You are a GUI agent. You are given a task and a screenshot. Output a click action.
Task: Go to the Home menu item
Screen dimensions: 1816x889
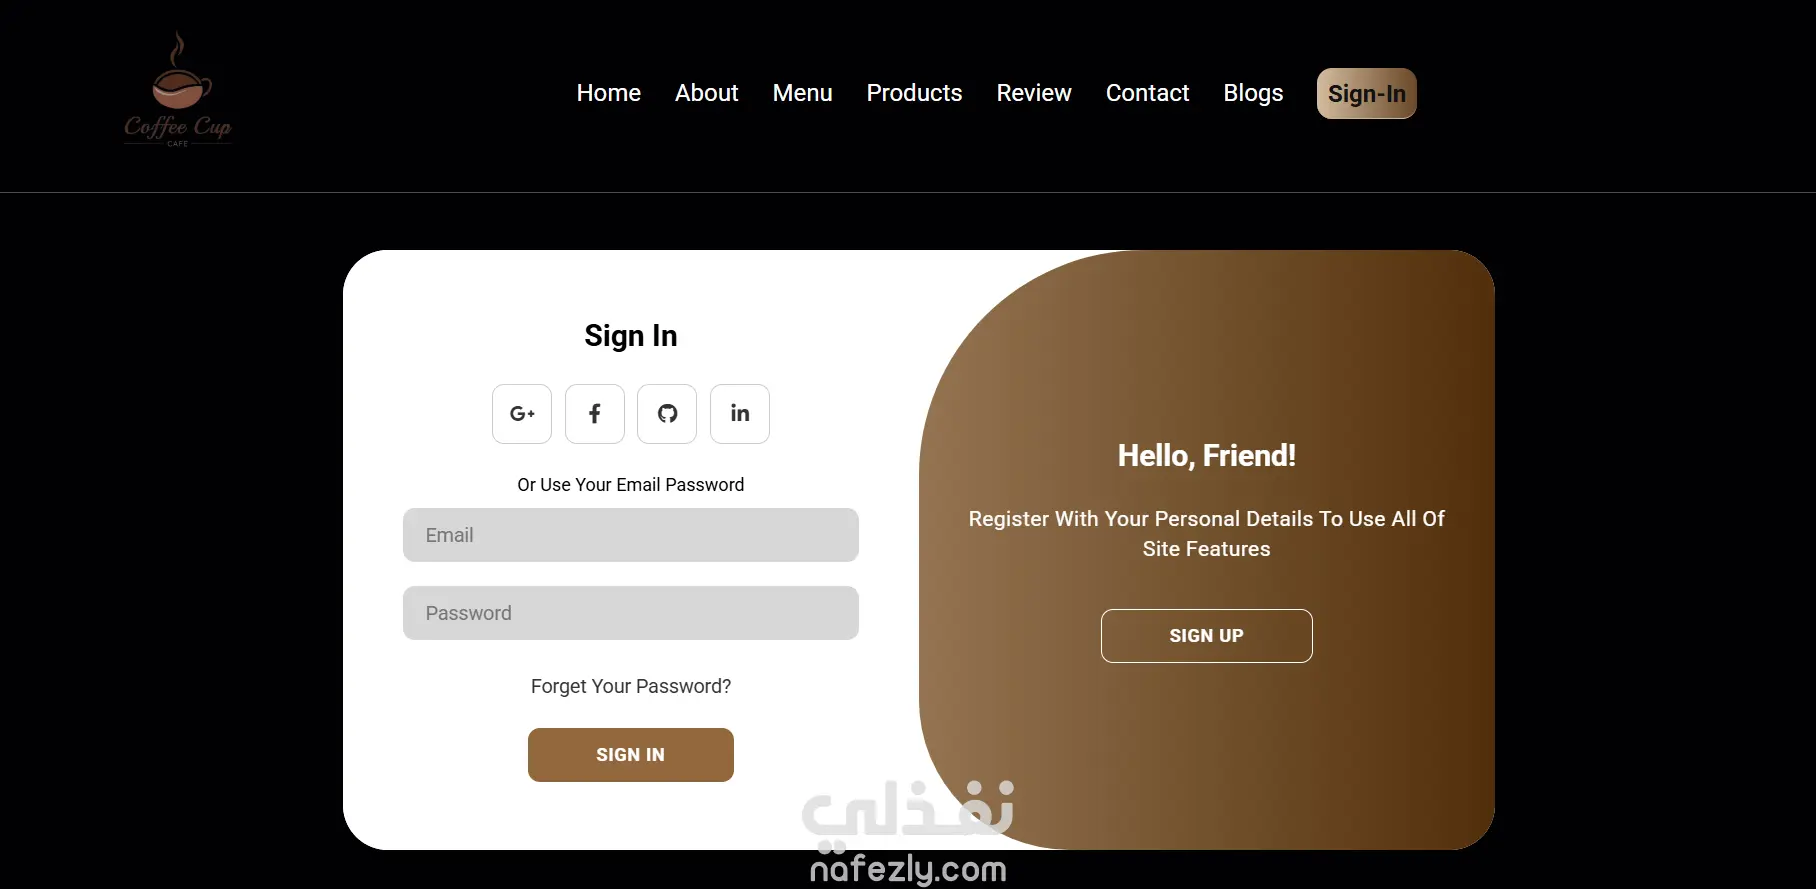[x=609, y=93]
